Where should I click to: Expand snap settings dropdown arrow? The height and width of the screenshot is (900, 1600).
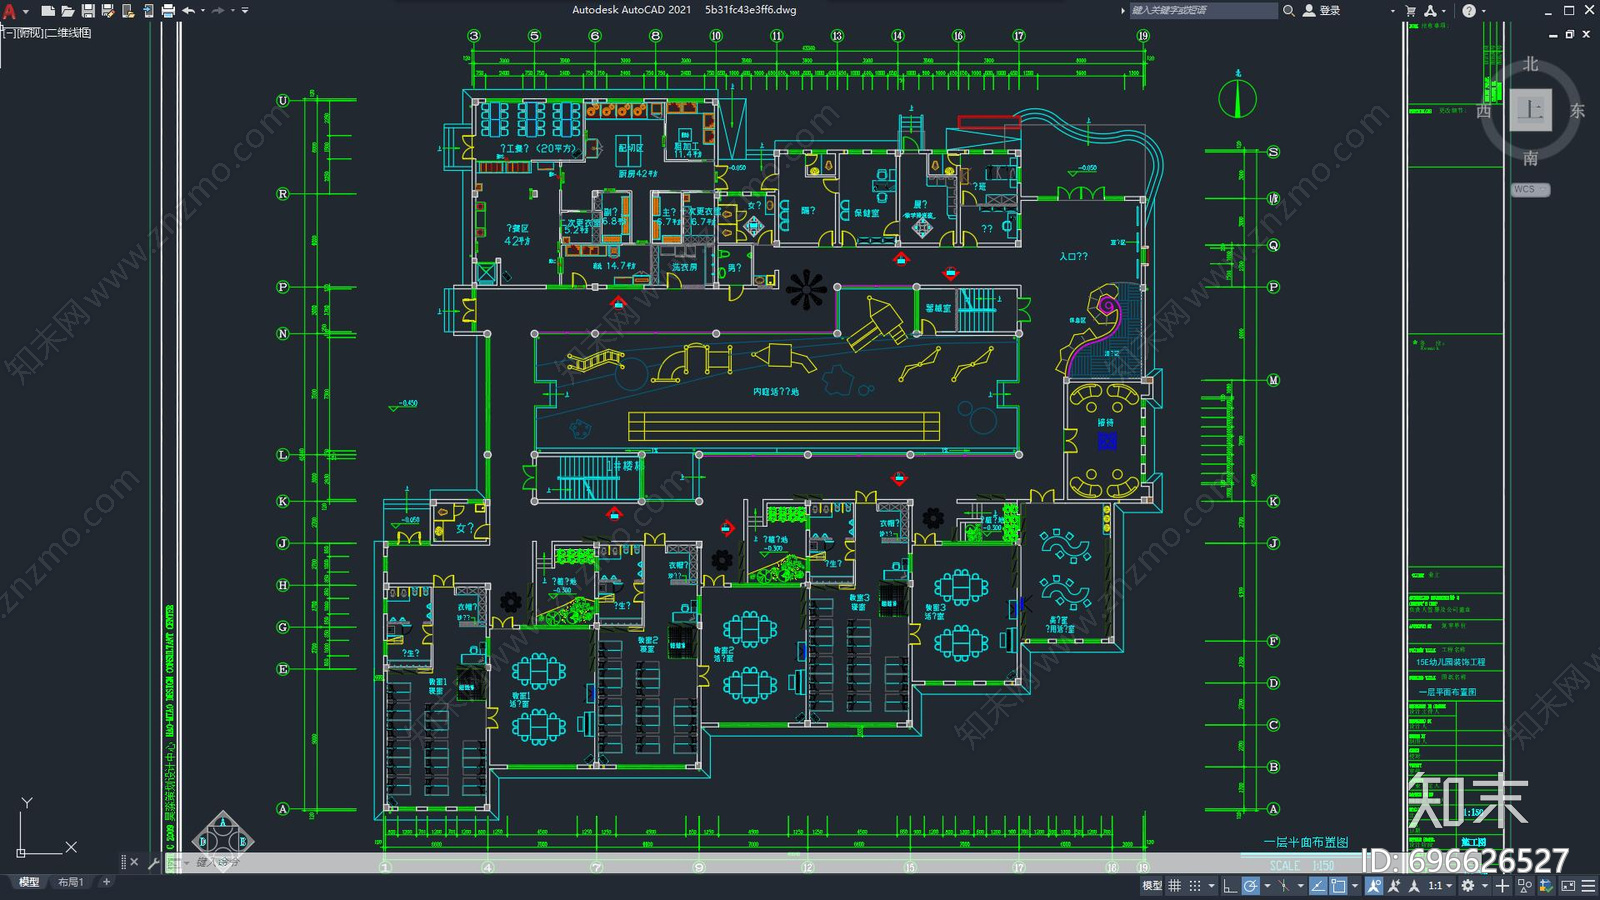point(1211,885)
